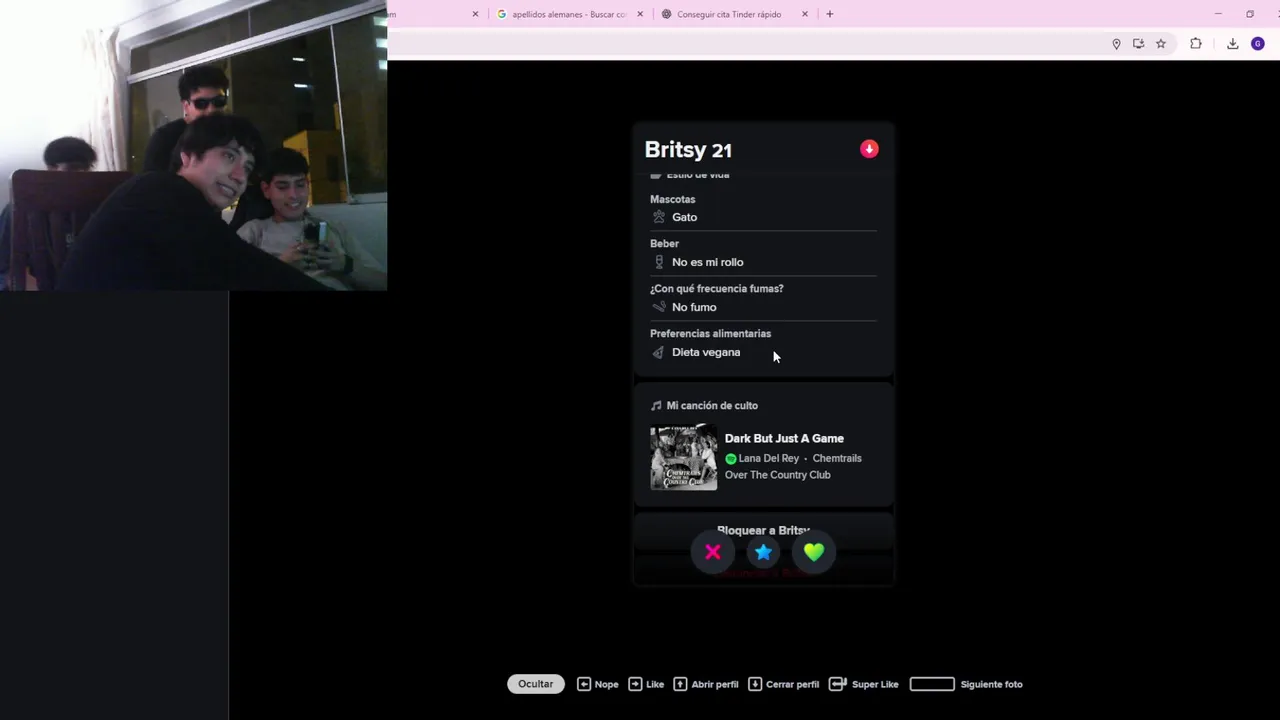Image resolution: width=1280 pixels, height=720 pixels.
Task: Click the Siguiente foto shortcut label
Action: click(991, 685)
